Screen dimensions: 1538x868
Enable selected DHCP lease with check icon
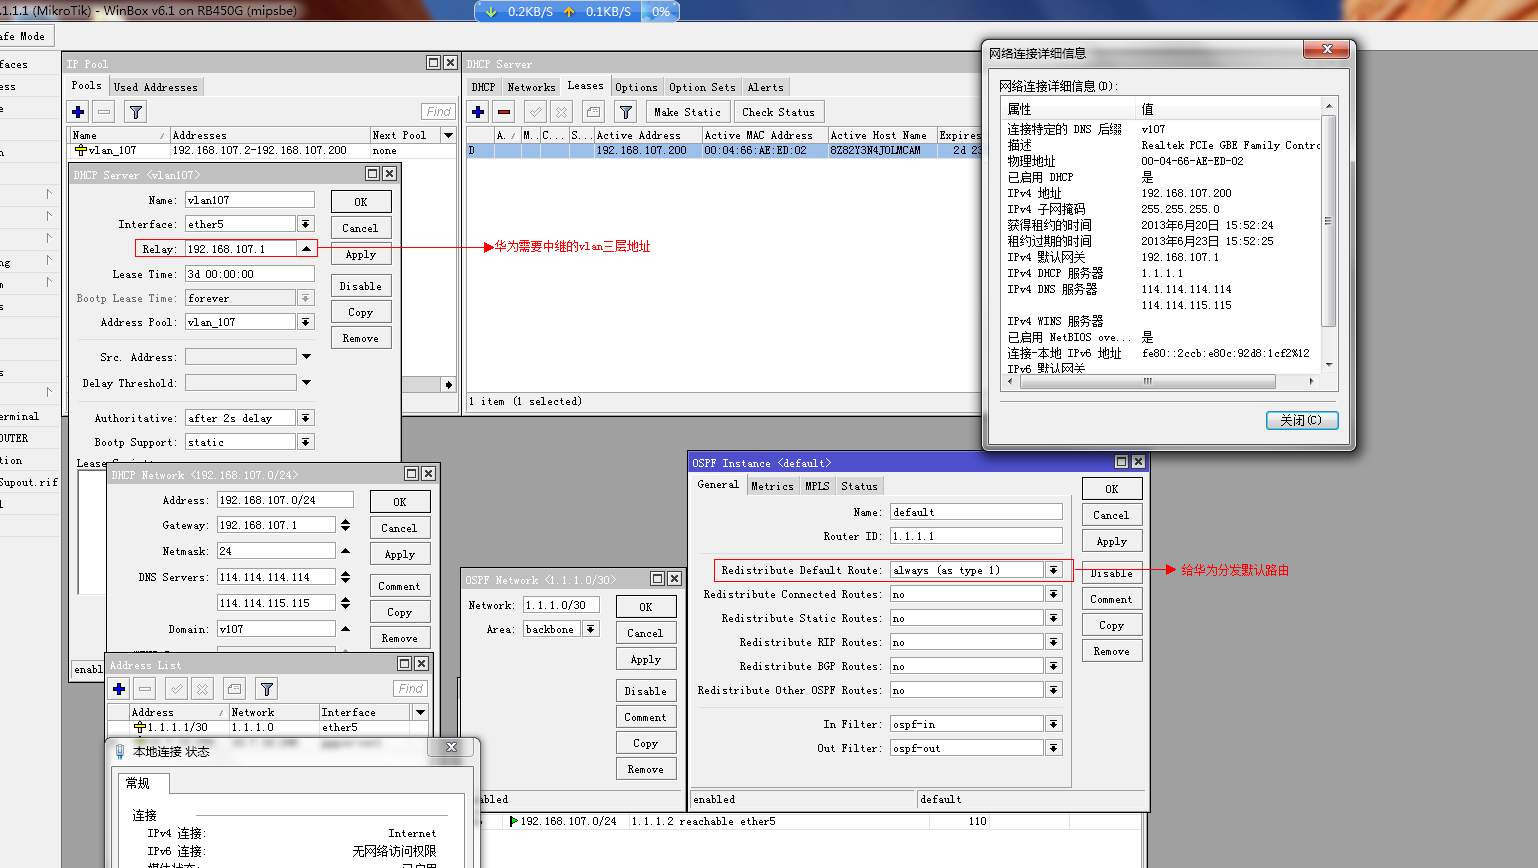click(x=535, y=112)
